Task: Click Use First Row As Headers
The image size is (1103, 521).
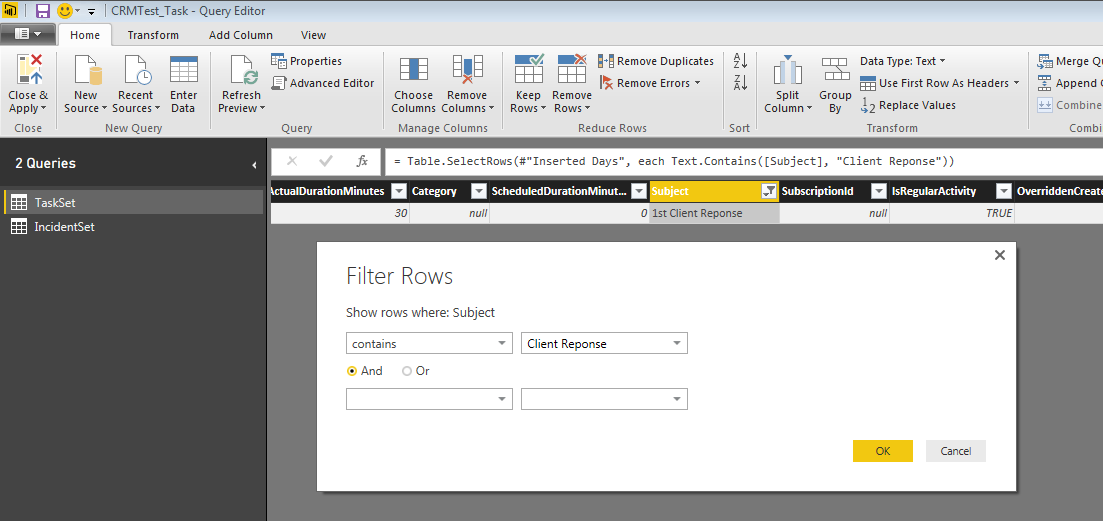Action: (x=940, y=83)
